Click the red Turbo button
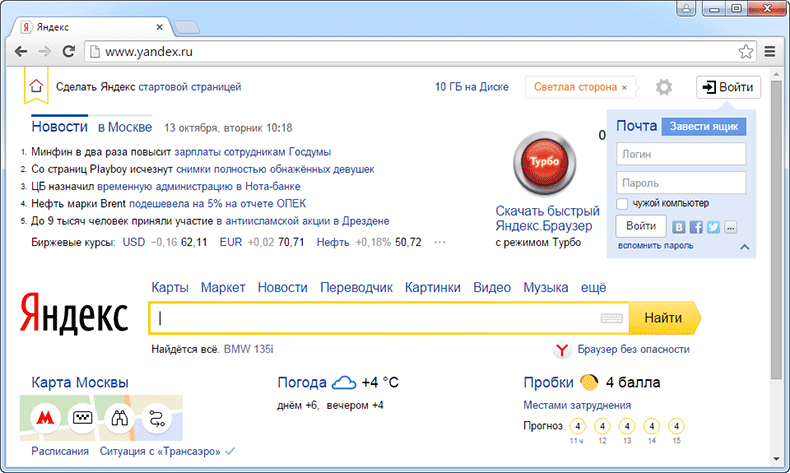Image resolution: width=790 pixels, height=473 pixels. point(544,162)
